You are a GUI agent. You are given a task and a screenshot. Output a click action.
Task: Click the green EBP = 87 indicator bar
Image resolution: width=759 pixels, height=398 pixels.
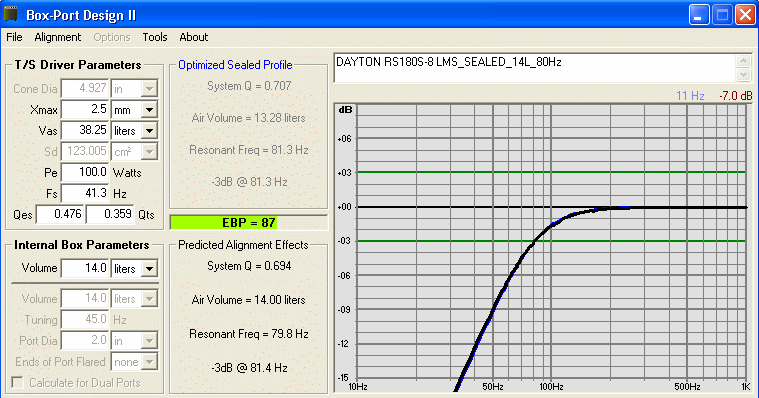click(248, 223)
